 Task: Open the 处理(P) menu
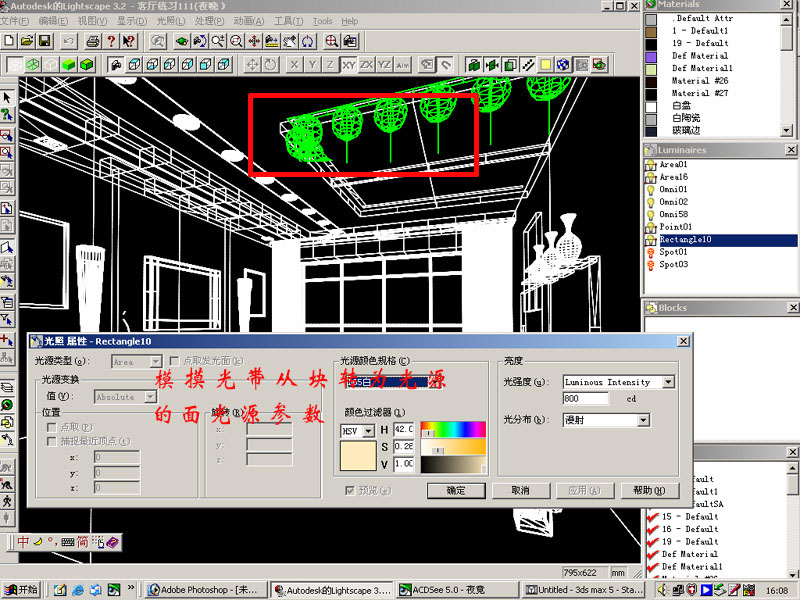tap(209, 21)
